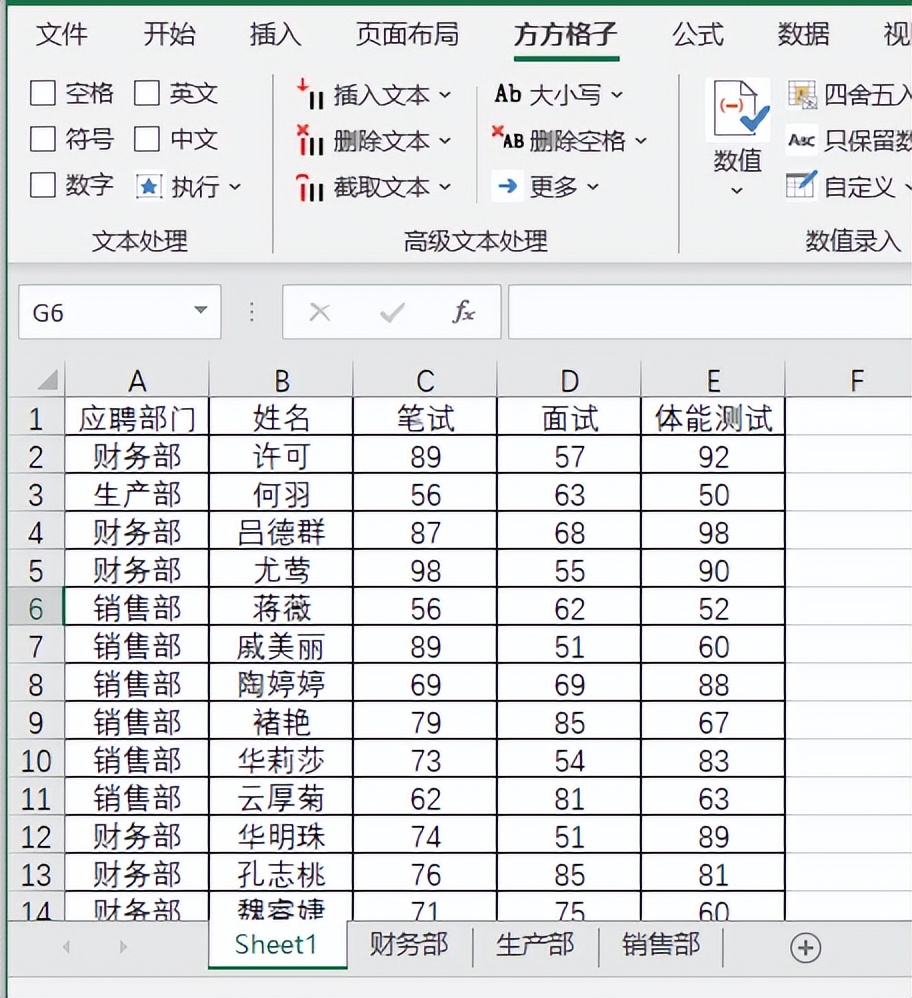
Task: Click the next sheet navigation arrow
Action: click(x=123, y=947)
